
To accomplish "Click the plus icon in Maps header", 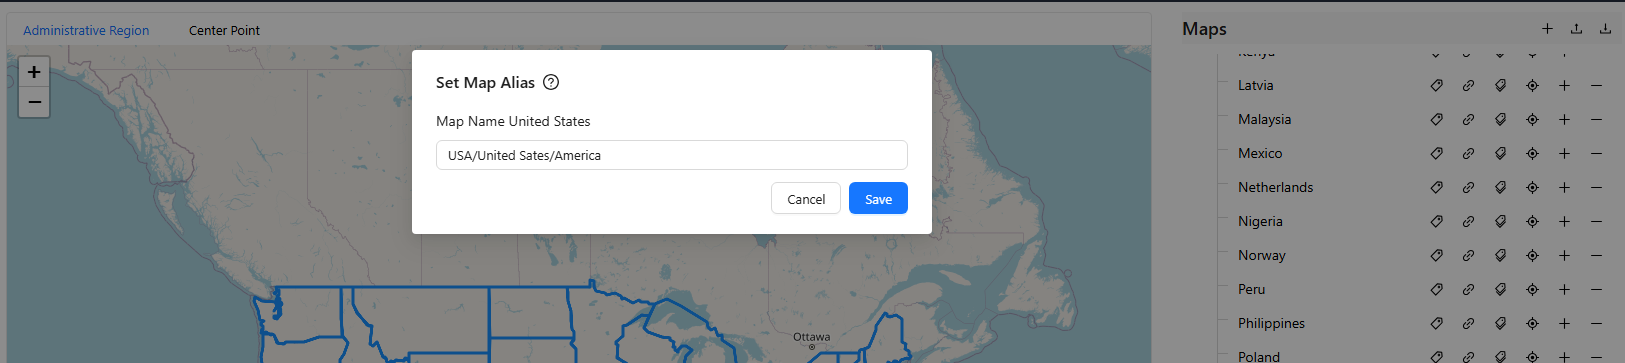I will (1547, 29).
